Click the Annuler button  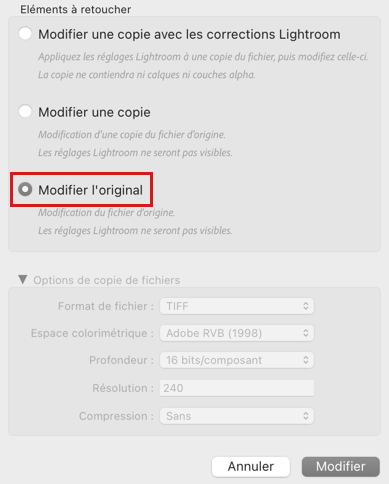click(x=251, y=466)
